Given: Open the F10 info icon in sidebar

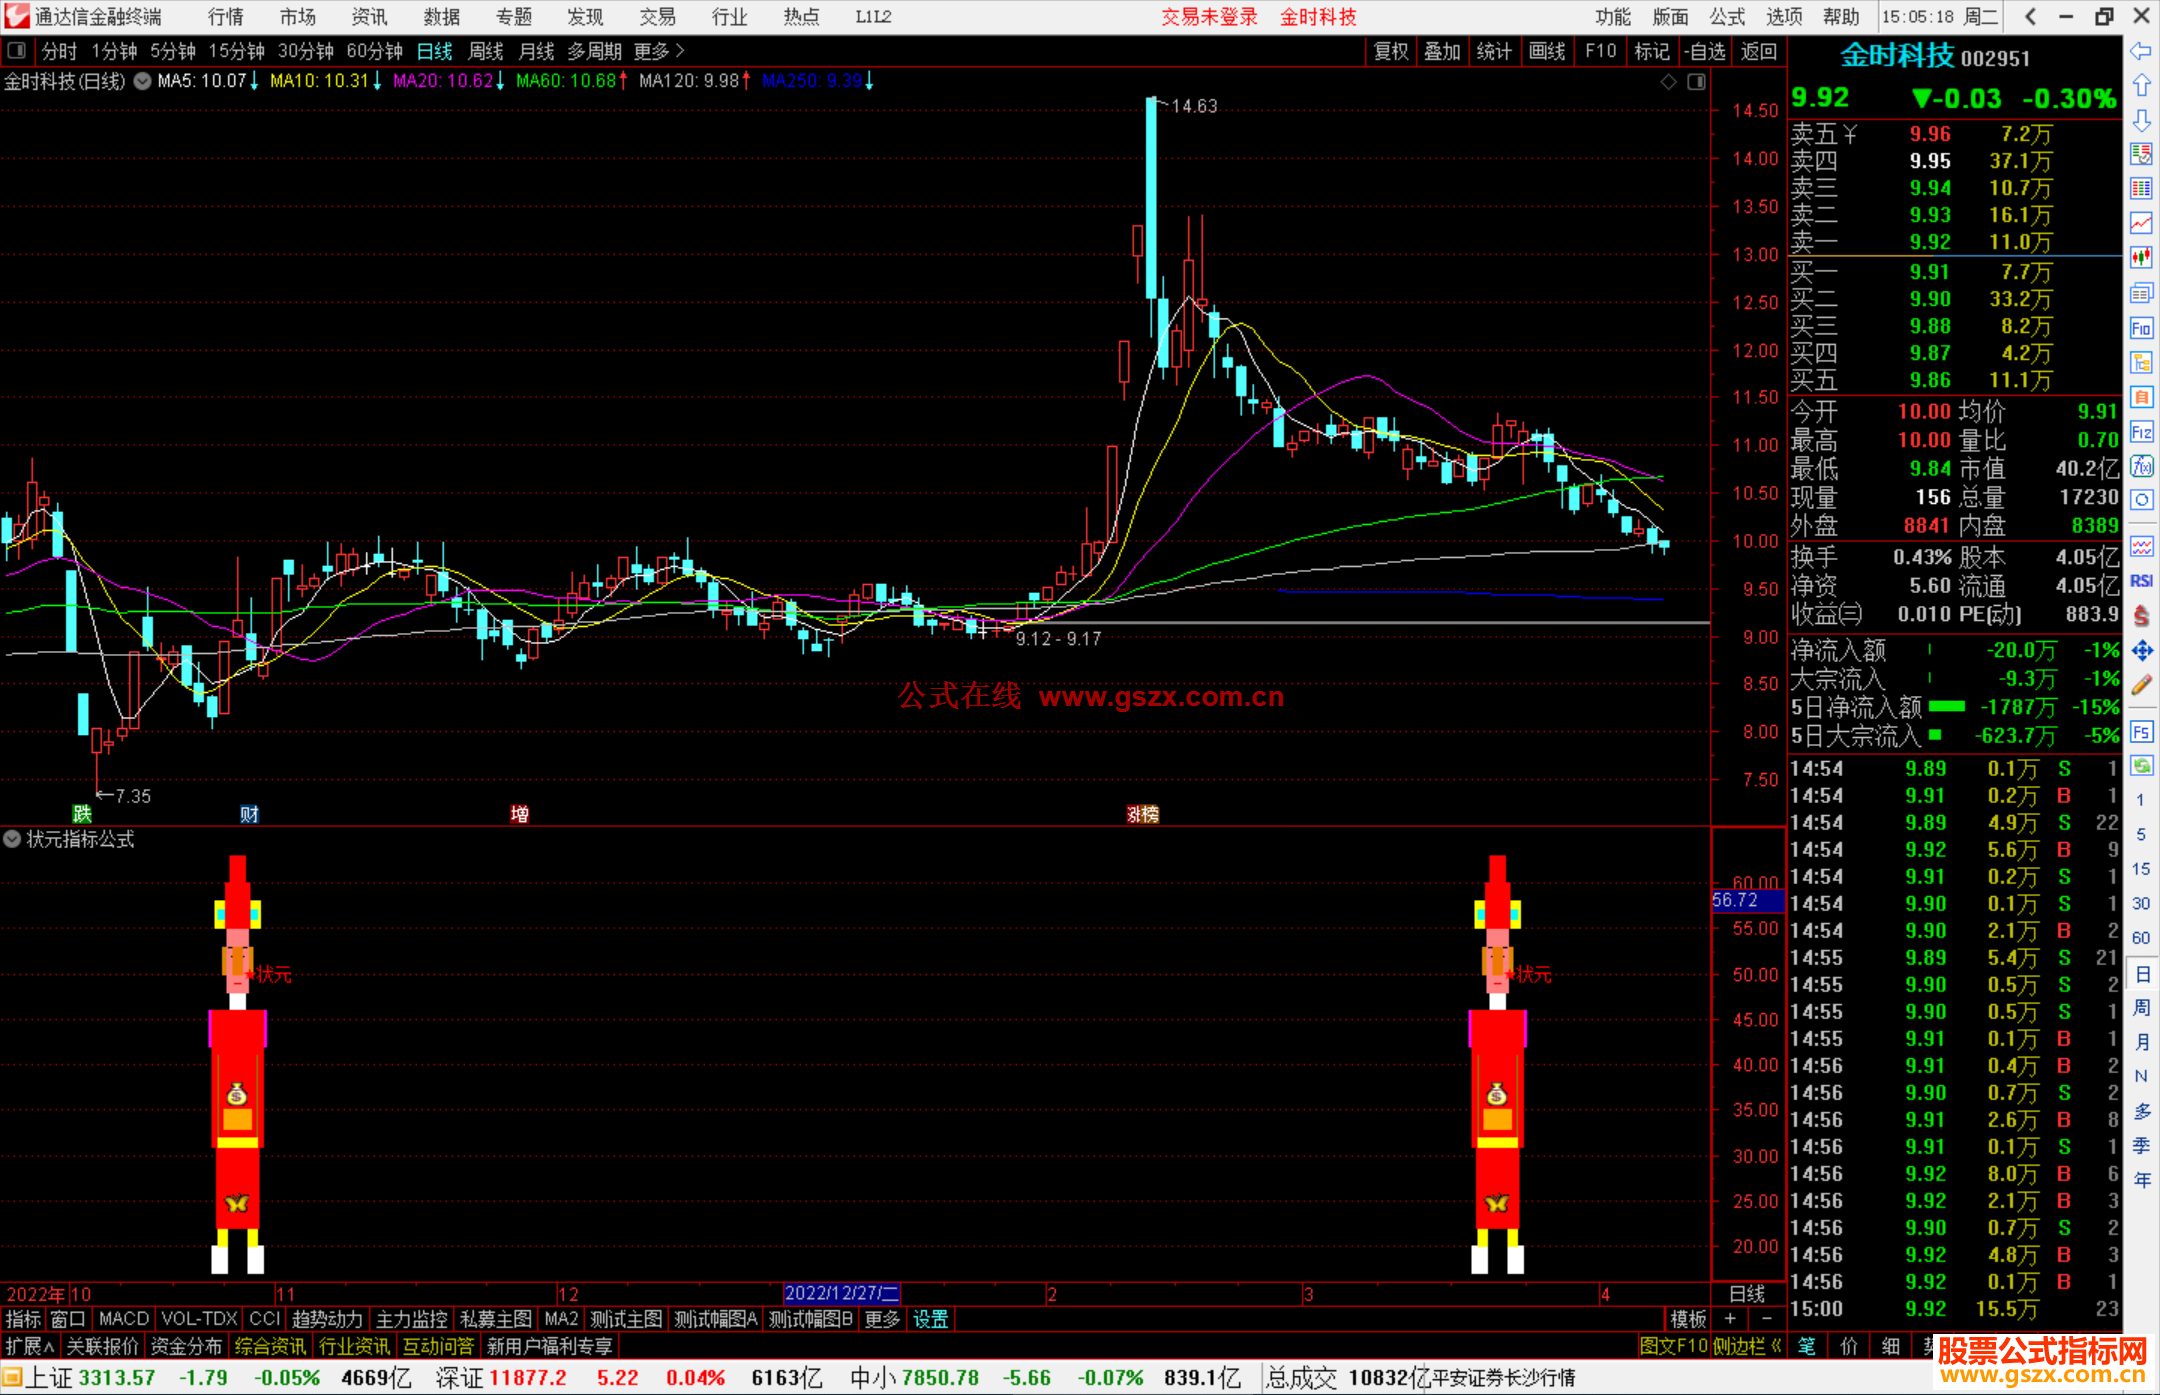Looking at the screenshot, I should tap(2141, 328).
